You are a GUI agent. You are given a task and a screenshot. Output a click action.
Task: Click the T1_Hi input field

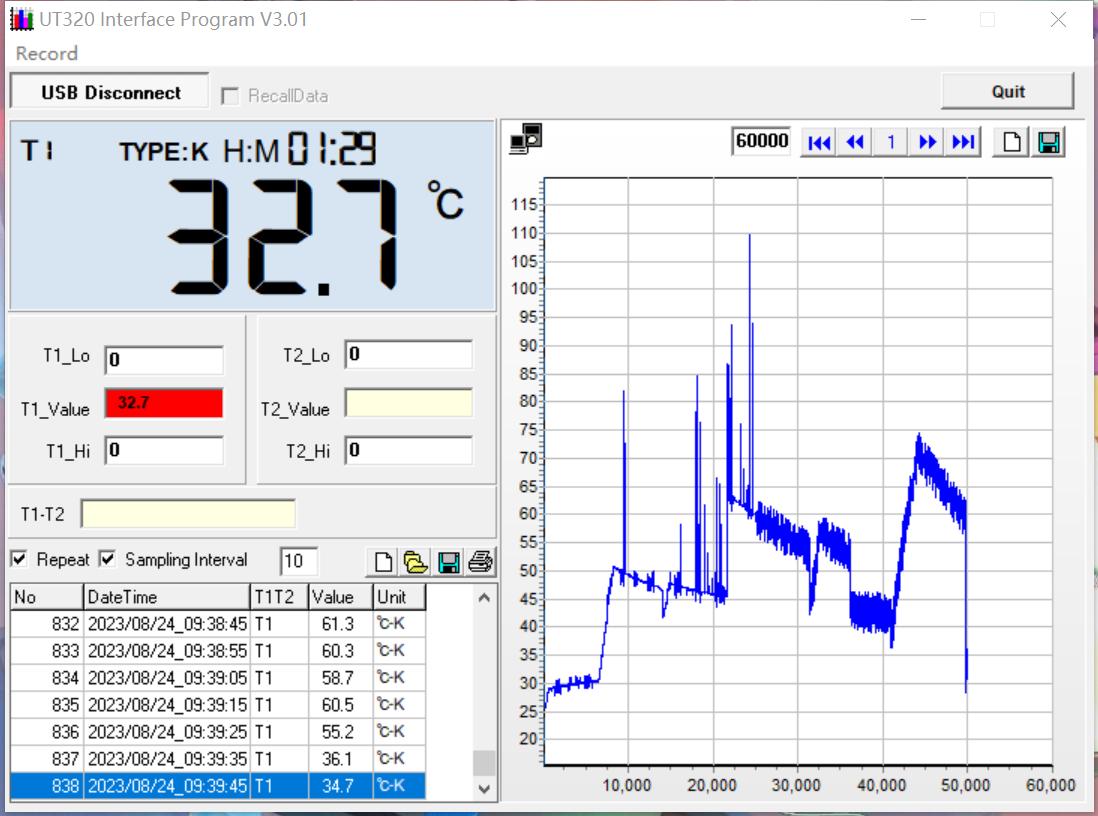click(164, 451)
